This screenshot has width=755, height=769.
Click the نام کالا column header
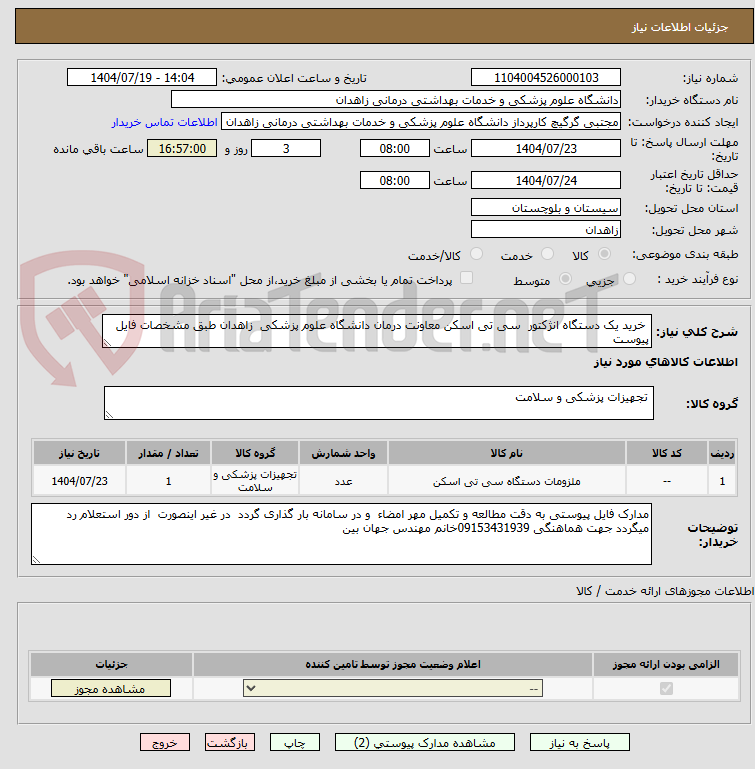coord(507,453)
